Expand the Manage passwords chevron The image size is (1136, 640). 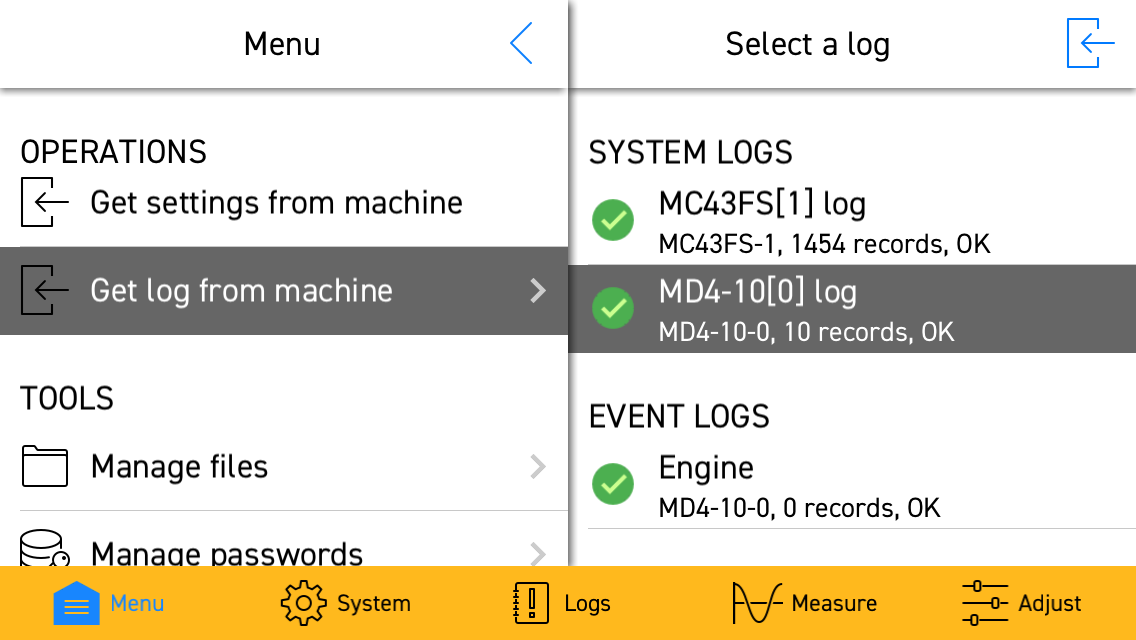(x=538, y=554)
